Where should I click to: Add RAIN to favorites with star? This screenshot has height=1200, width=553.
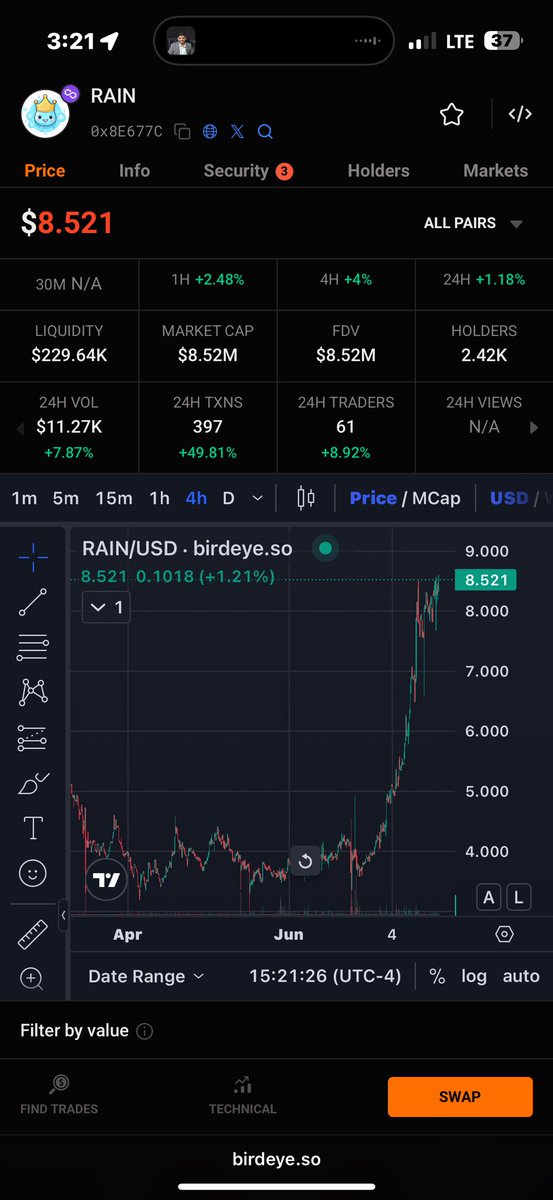[x=452, y=115]
